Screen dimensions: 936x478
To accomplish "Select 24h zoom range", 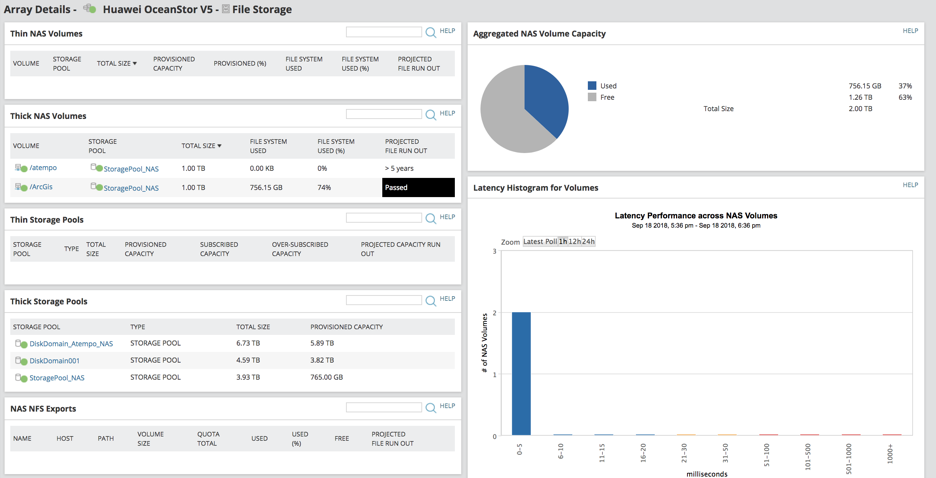I will coord(589,242).
